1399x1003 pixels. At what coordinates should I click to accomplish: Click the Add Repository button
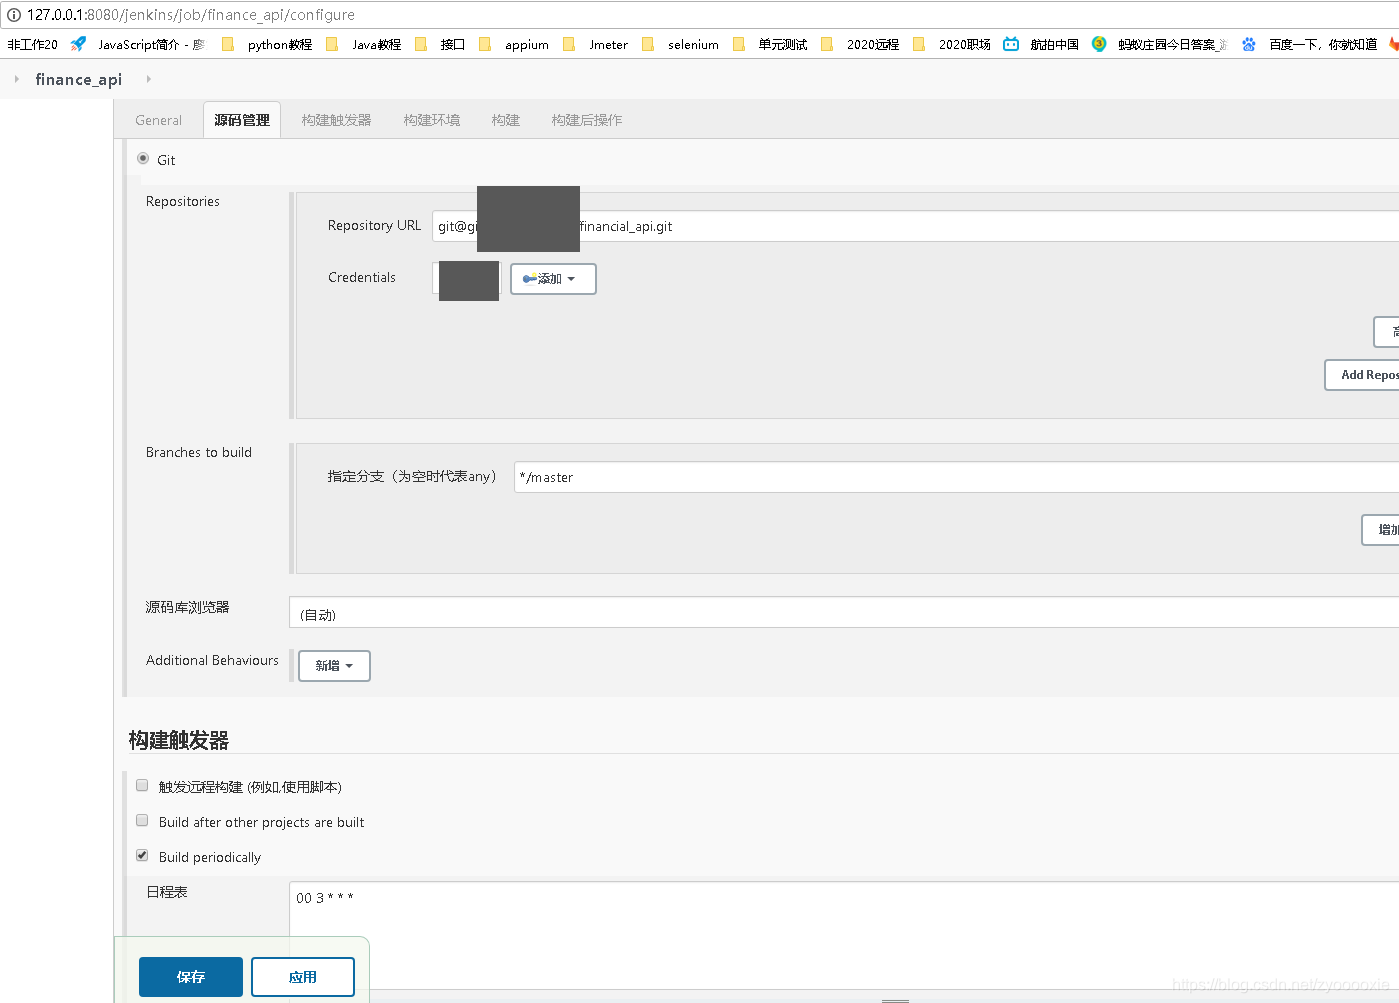(1362, 375)
